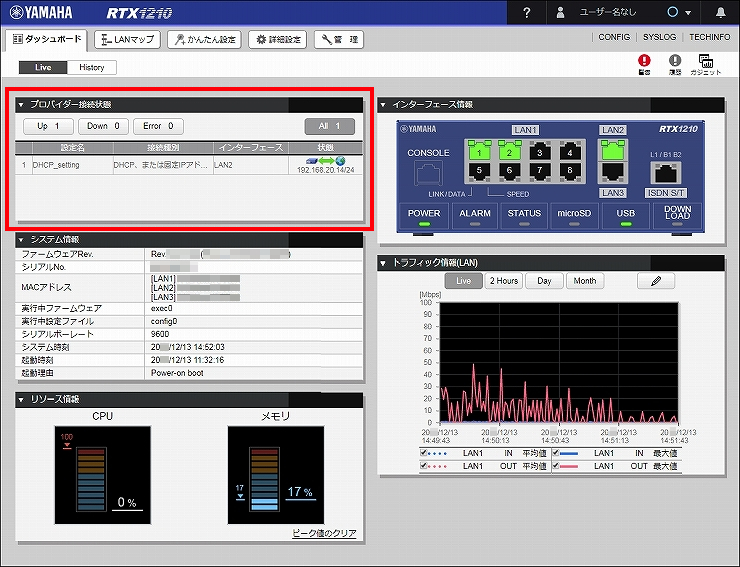The image size is (740, 567).
Task: Click the microSD indicator
Action: (x=574, y=216)
